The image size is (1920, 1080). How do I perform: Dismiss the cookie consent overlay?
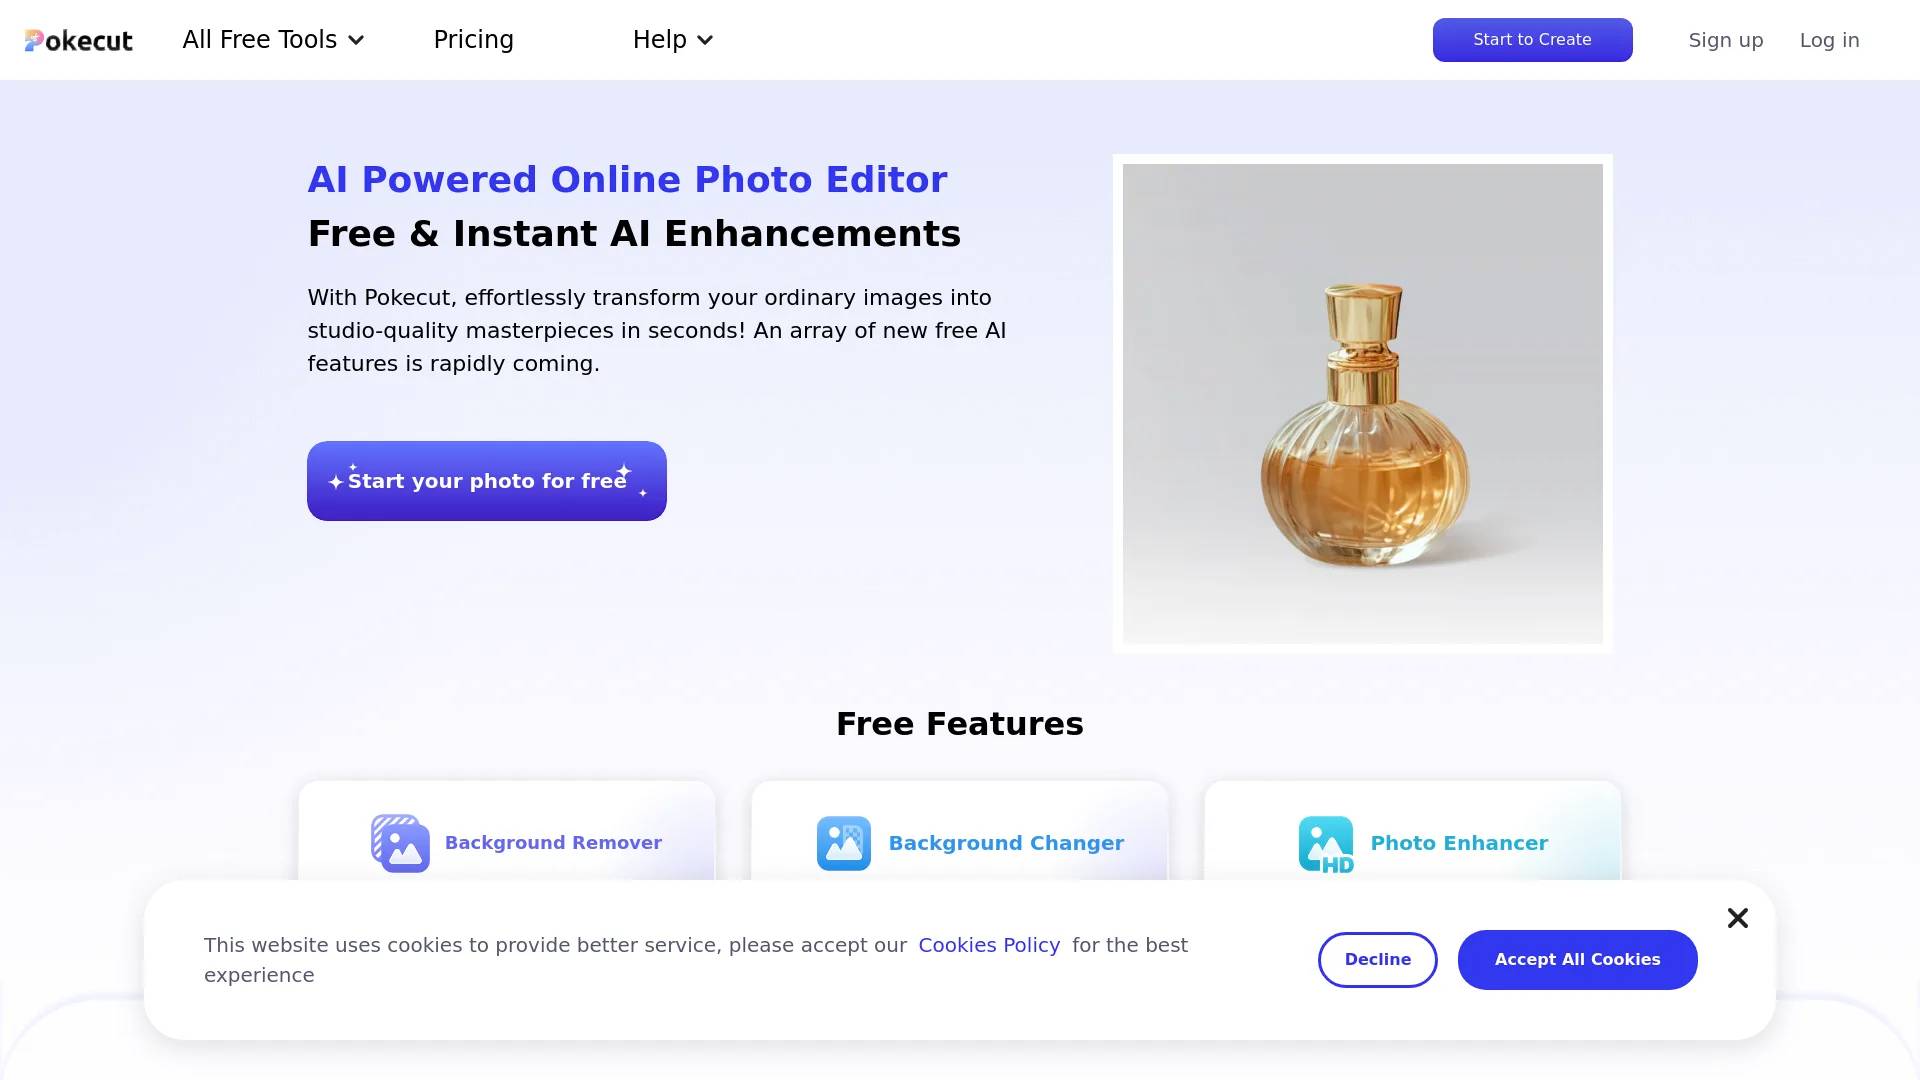1738,918
